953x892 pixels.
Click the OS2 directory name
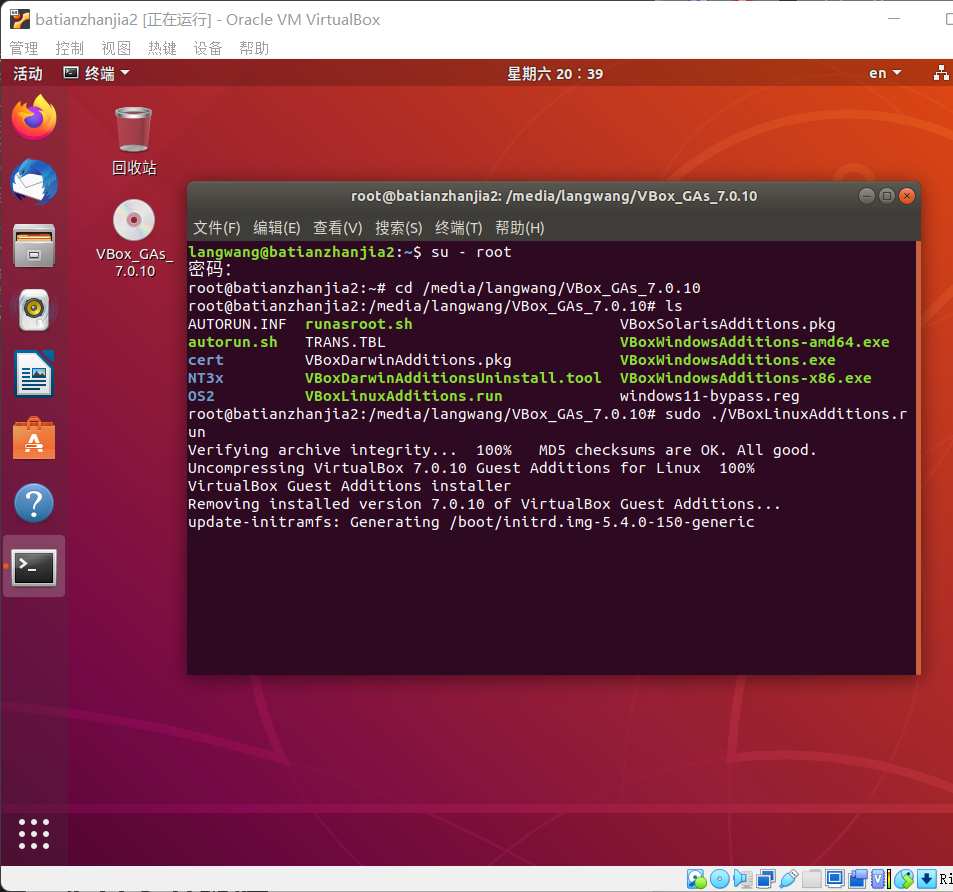201,396
